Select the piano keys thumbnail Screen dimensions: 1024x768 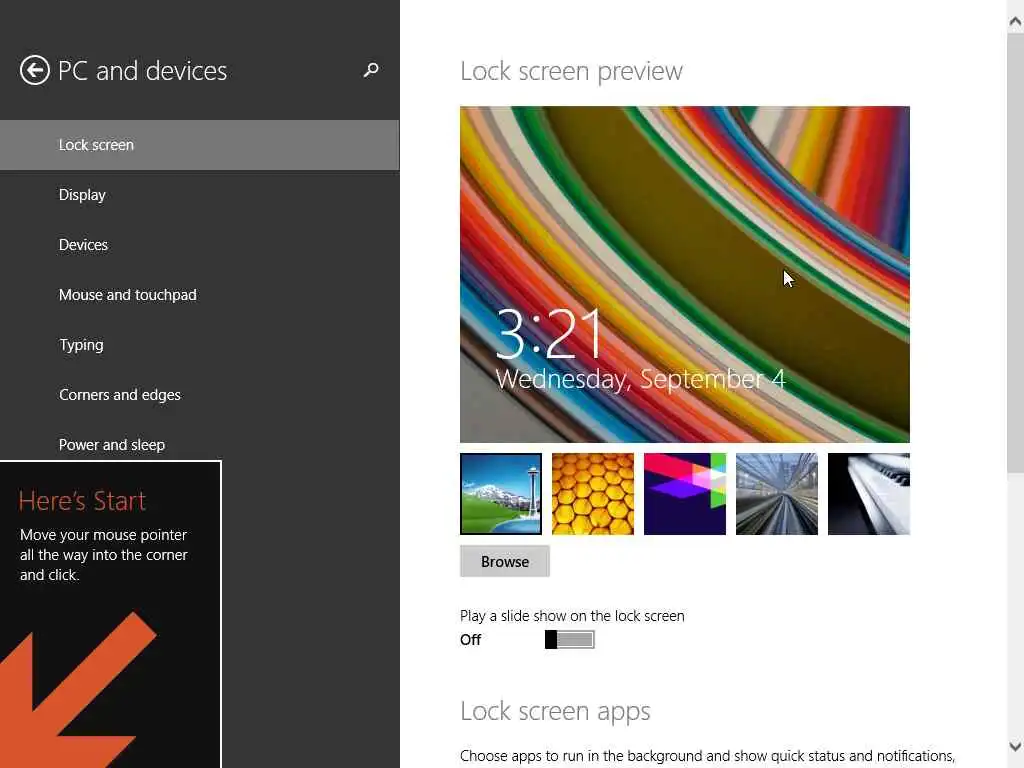pyautogui.click(x=869, y=494)
